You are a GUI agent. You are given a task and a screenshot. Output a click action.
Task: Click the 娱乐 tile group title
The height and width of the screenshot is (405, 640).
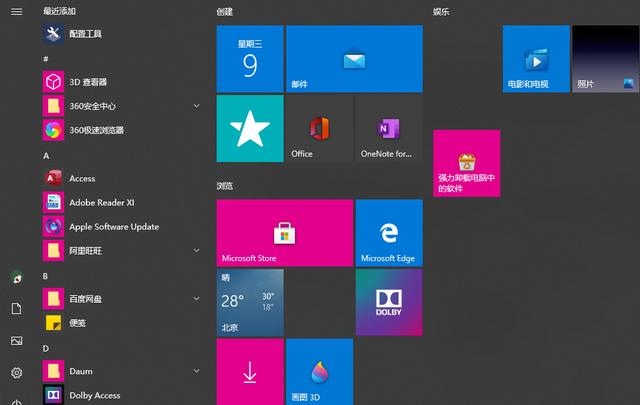[441, 12]
